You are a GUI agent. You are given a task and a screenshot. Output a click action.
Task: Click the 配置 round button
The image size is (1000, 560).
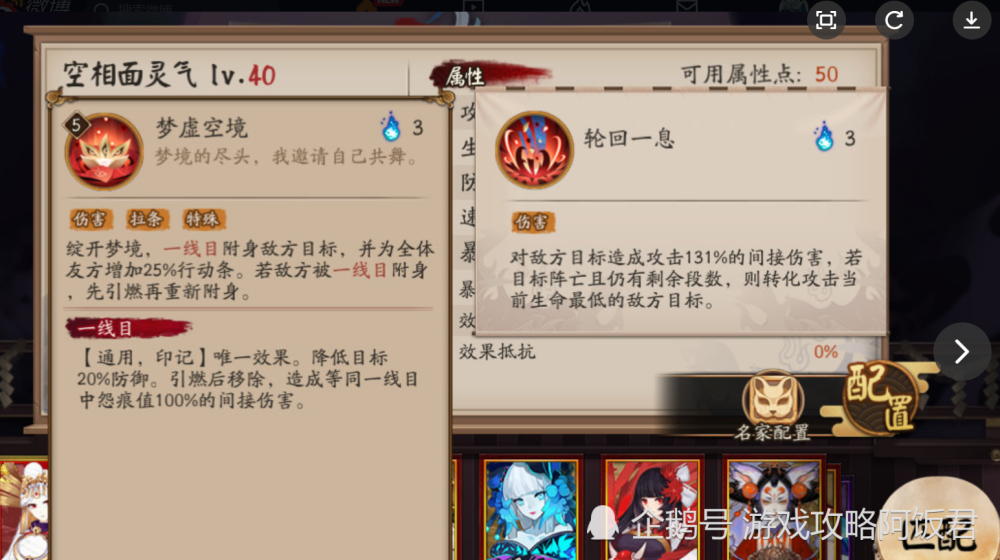point(879,397)
